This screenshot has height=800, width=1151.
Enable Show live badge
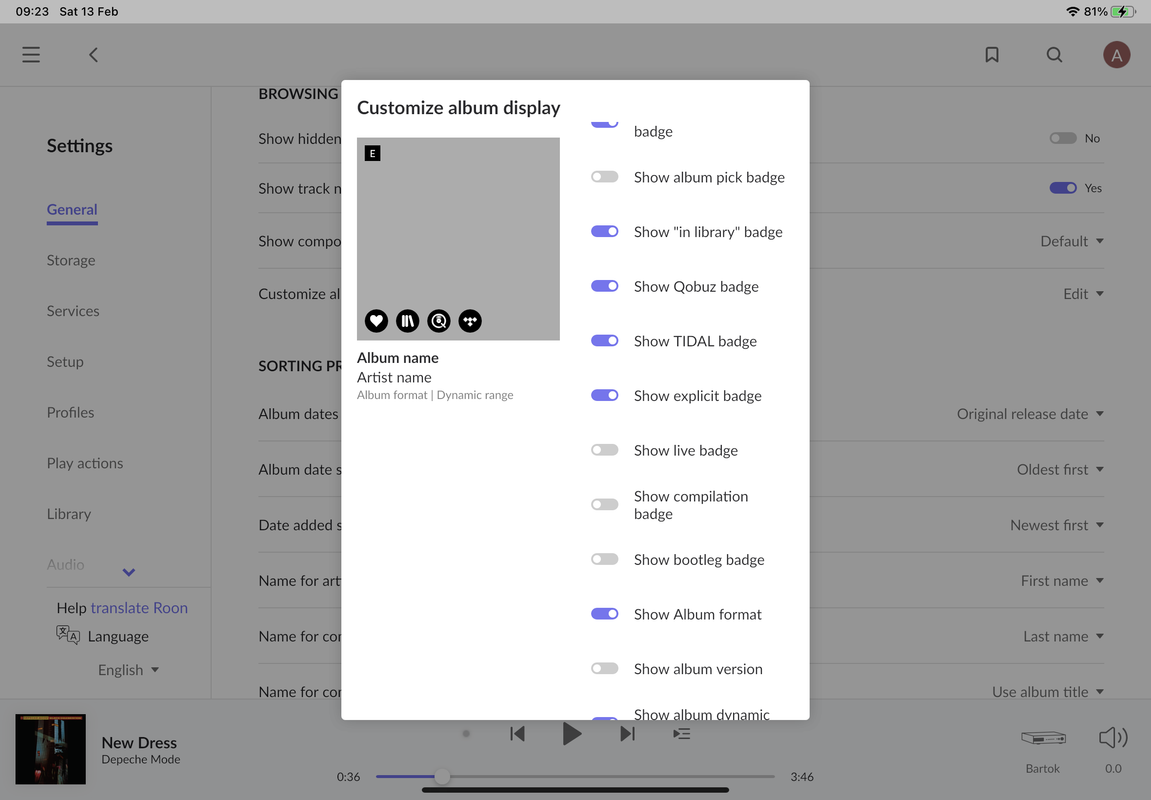click(x=605, y=450)
